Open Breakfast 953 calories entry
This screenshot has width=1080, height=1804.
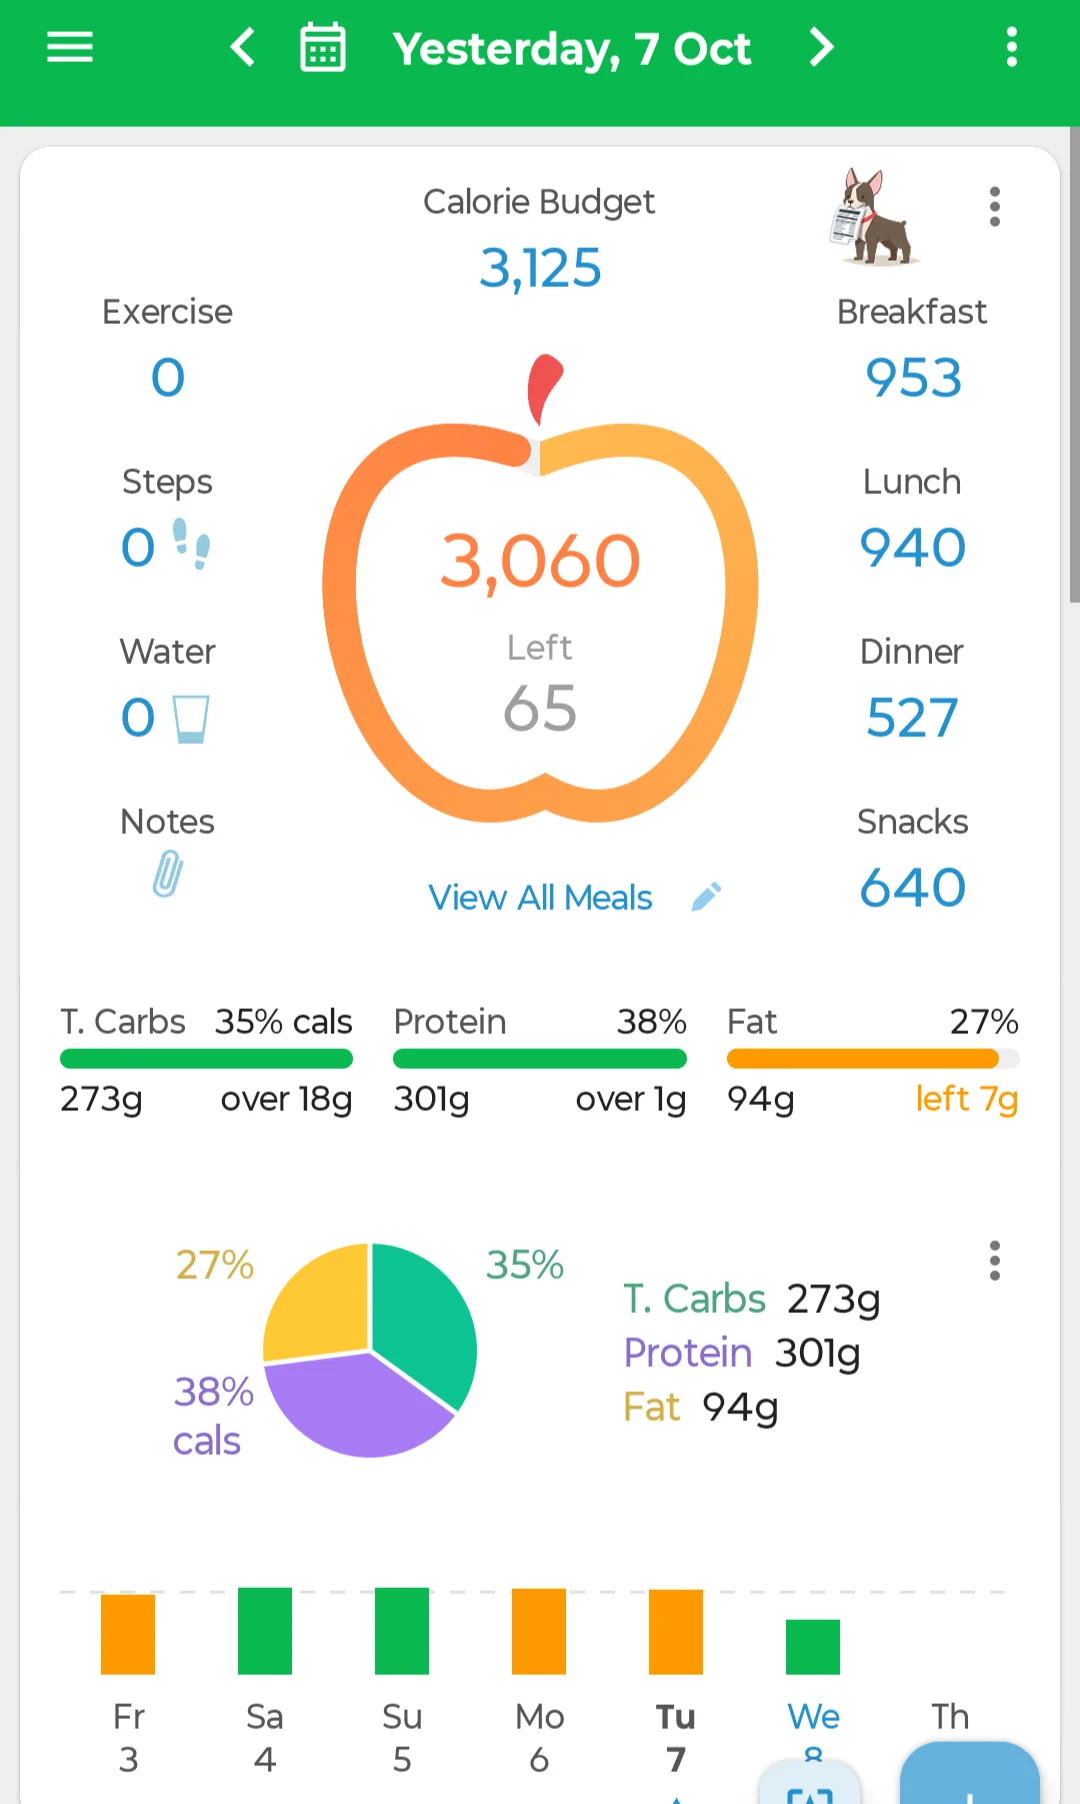912,349
